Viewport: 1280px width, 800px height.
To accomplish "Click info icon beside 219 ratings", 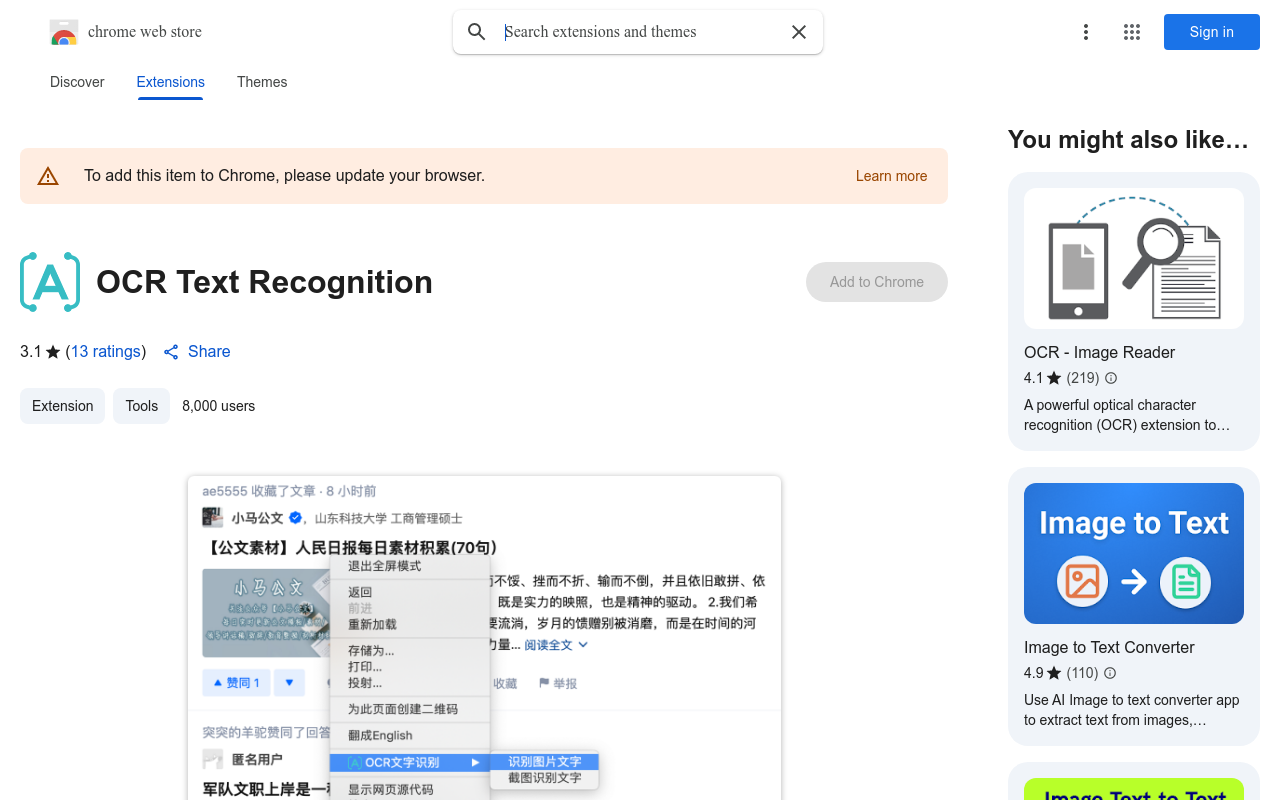I will point(1111,378).
